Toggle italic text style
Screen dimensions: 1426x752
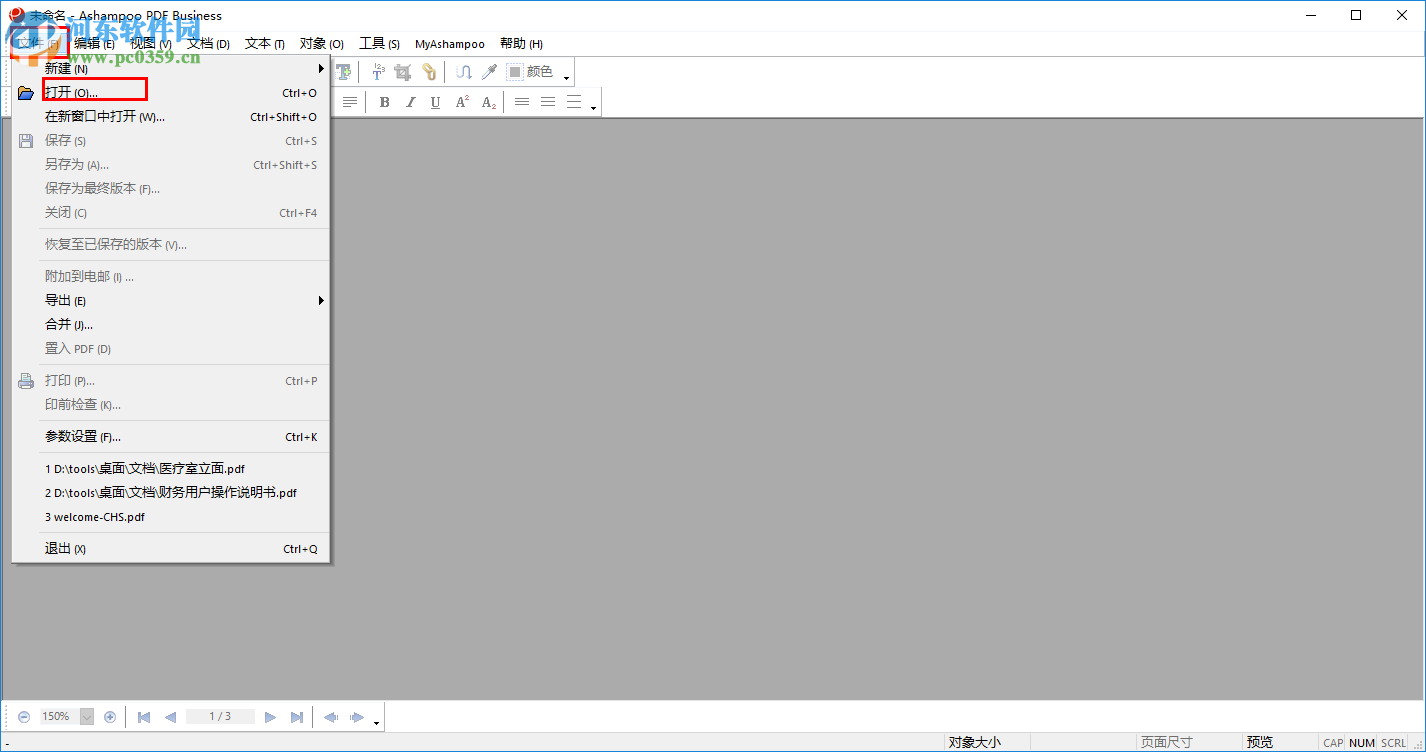tap(410, 102)
